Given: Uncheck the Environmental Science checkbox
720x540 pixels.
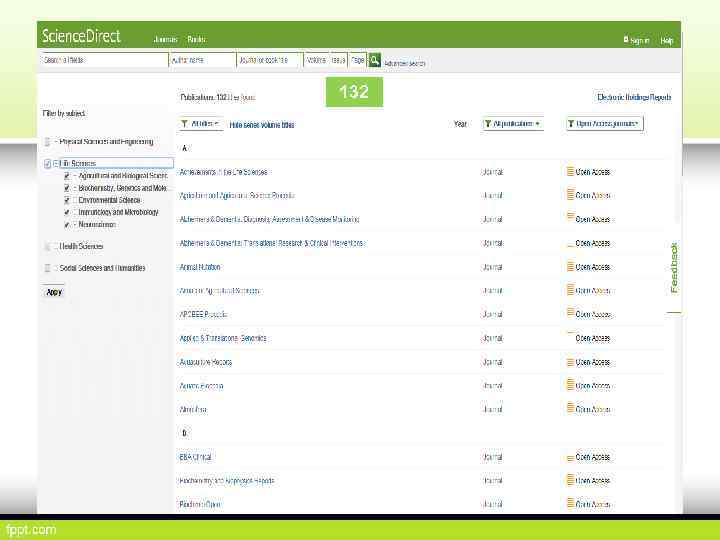Looking at the screenshot, I should pos(67,200).
